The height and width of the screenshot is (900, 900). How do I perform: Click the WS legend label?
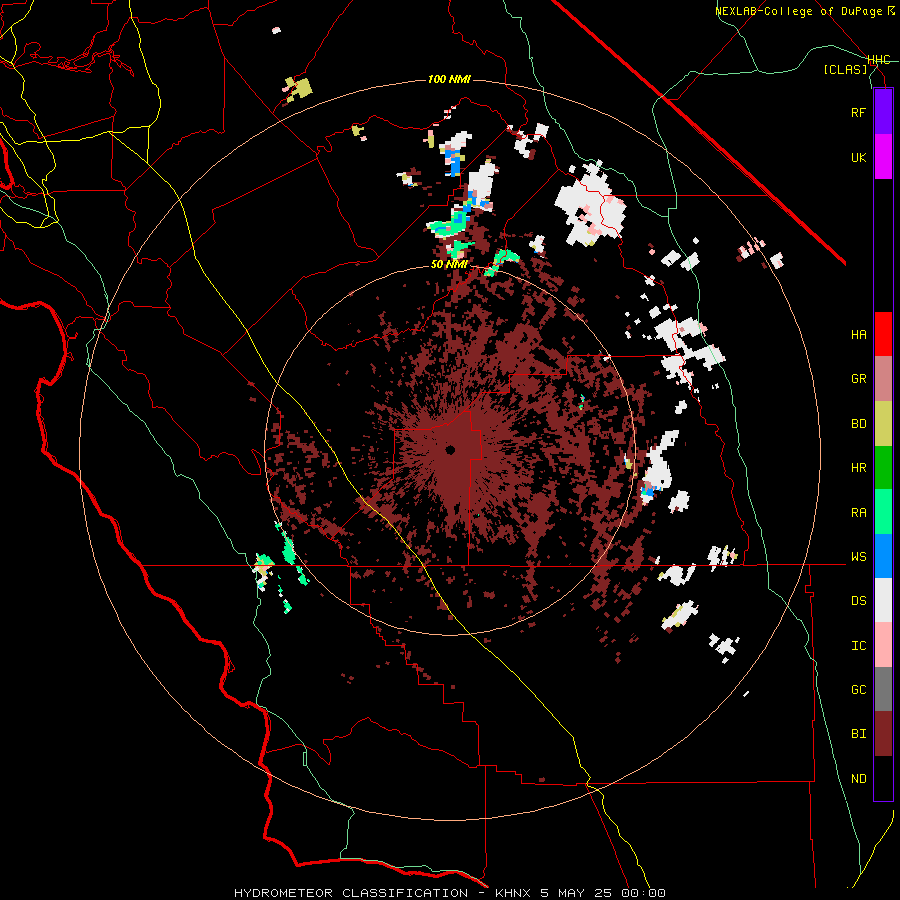858,557
